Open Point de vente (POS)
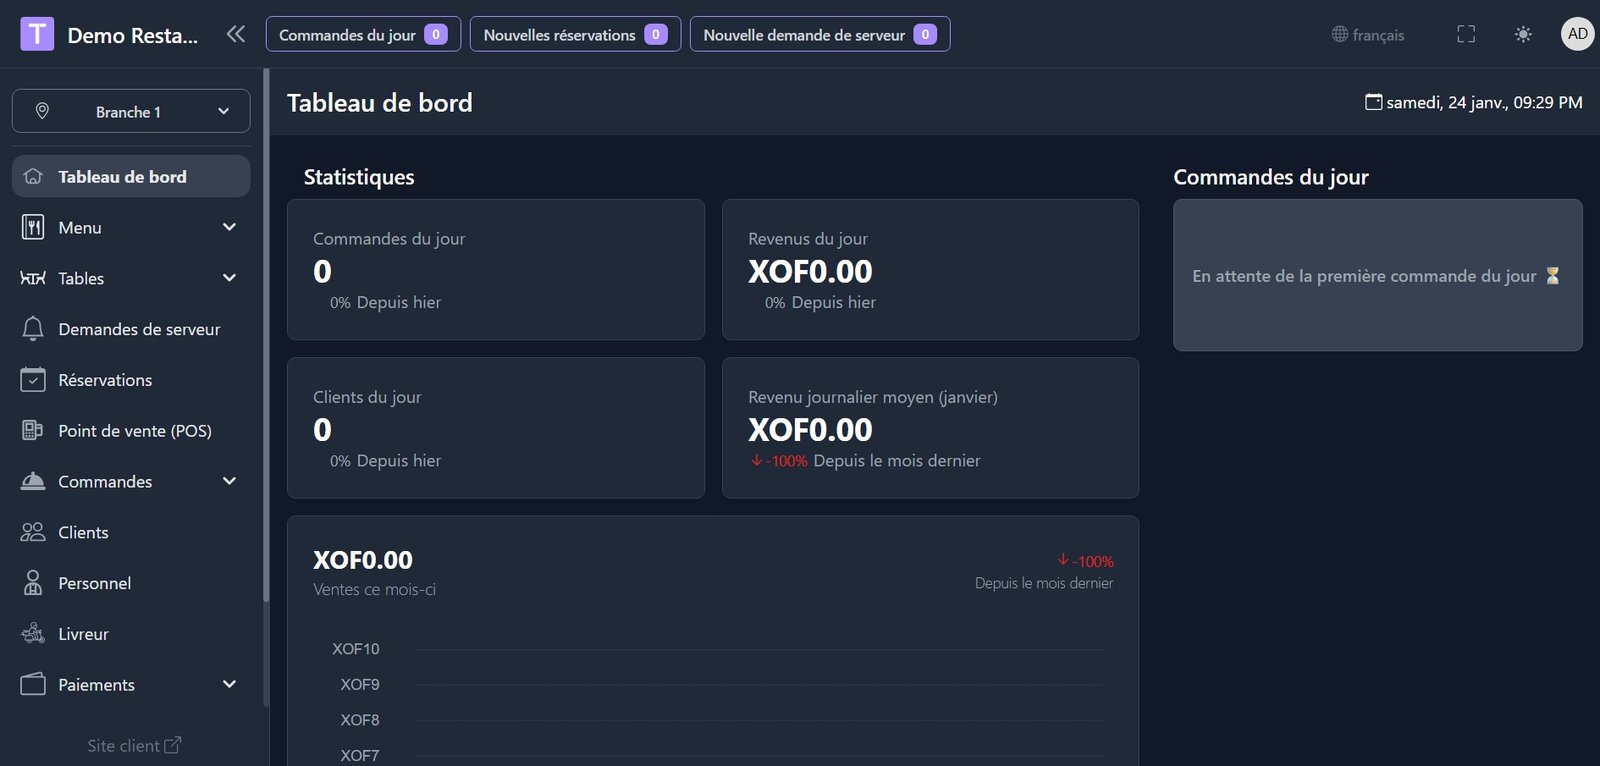 point(134,431)
